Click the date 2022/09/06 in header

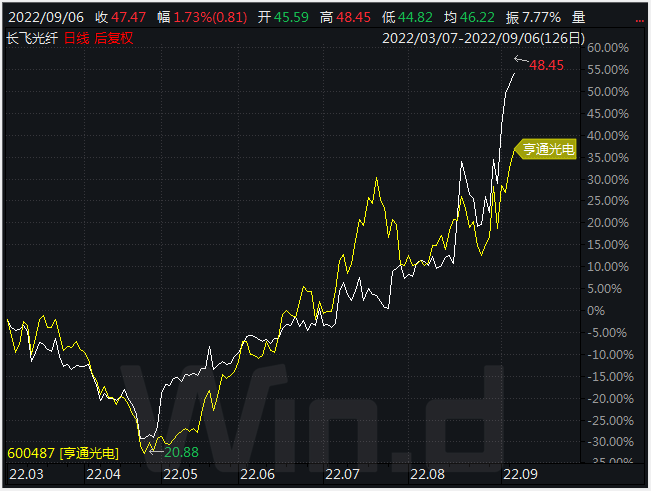[x=46, y=17]
